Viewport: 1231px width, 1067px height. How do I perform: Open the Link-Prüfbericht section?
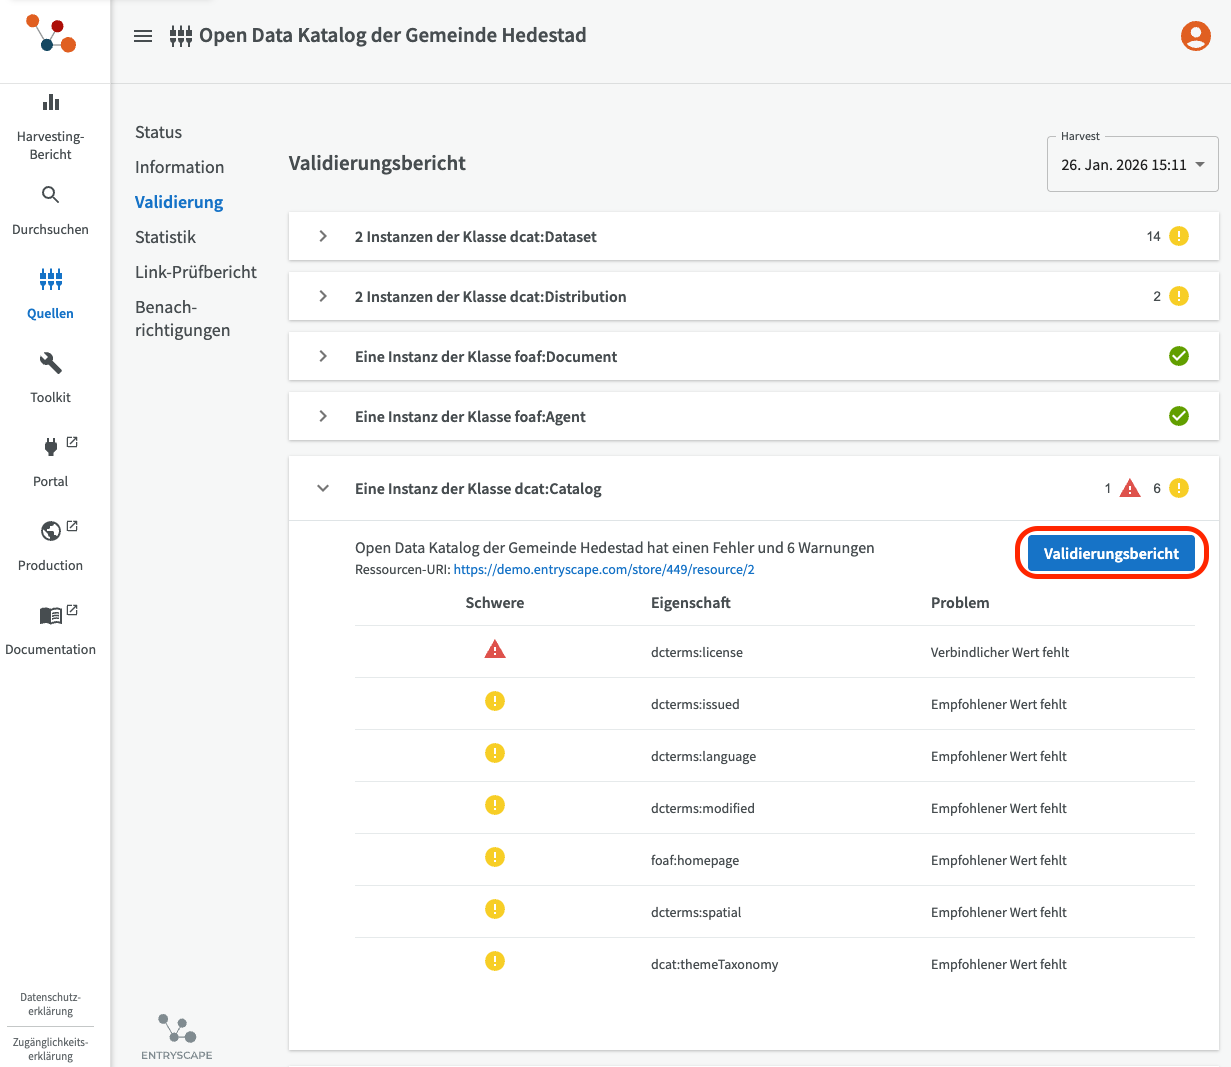coord(196,272)
